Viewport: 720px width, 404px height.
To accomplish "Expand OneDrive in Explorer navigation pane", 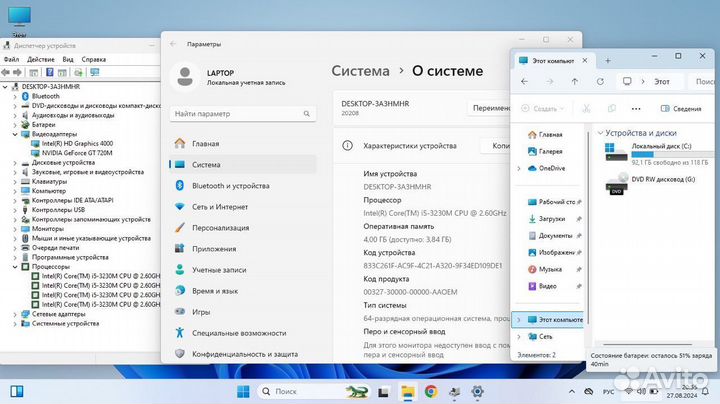I will (519, 168).
